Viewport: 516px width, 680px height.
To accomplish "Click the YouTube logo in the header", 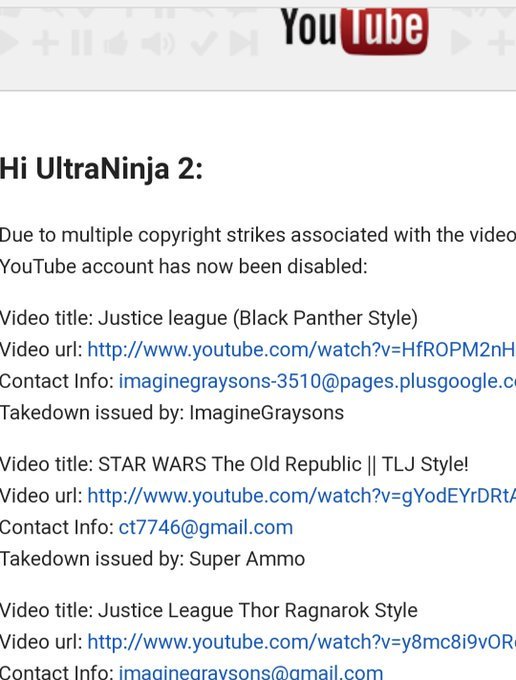I will 354,30.
